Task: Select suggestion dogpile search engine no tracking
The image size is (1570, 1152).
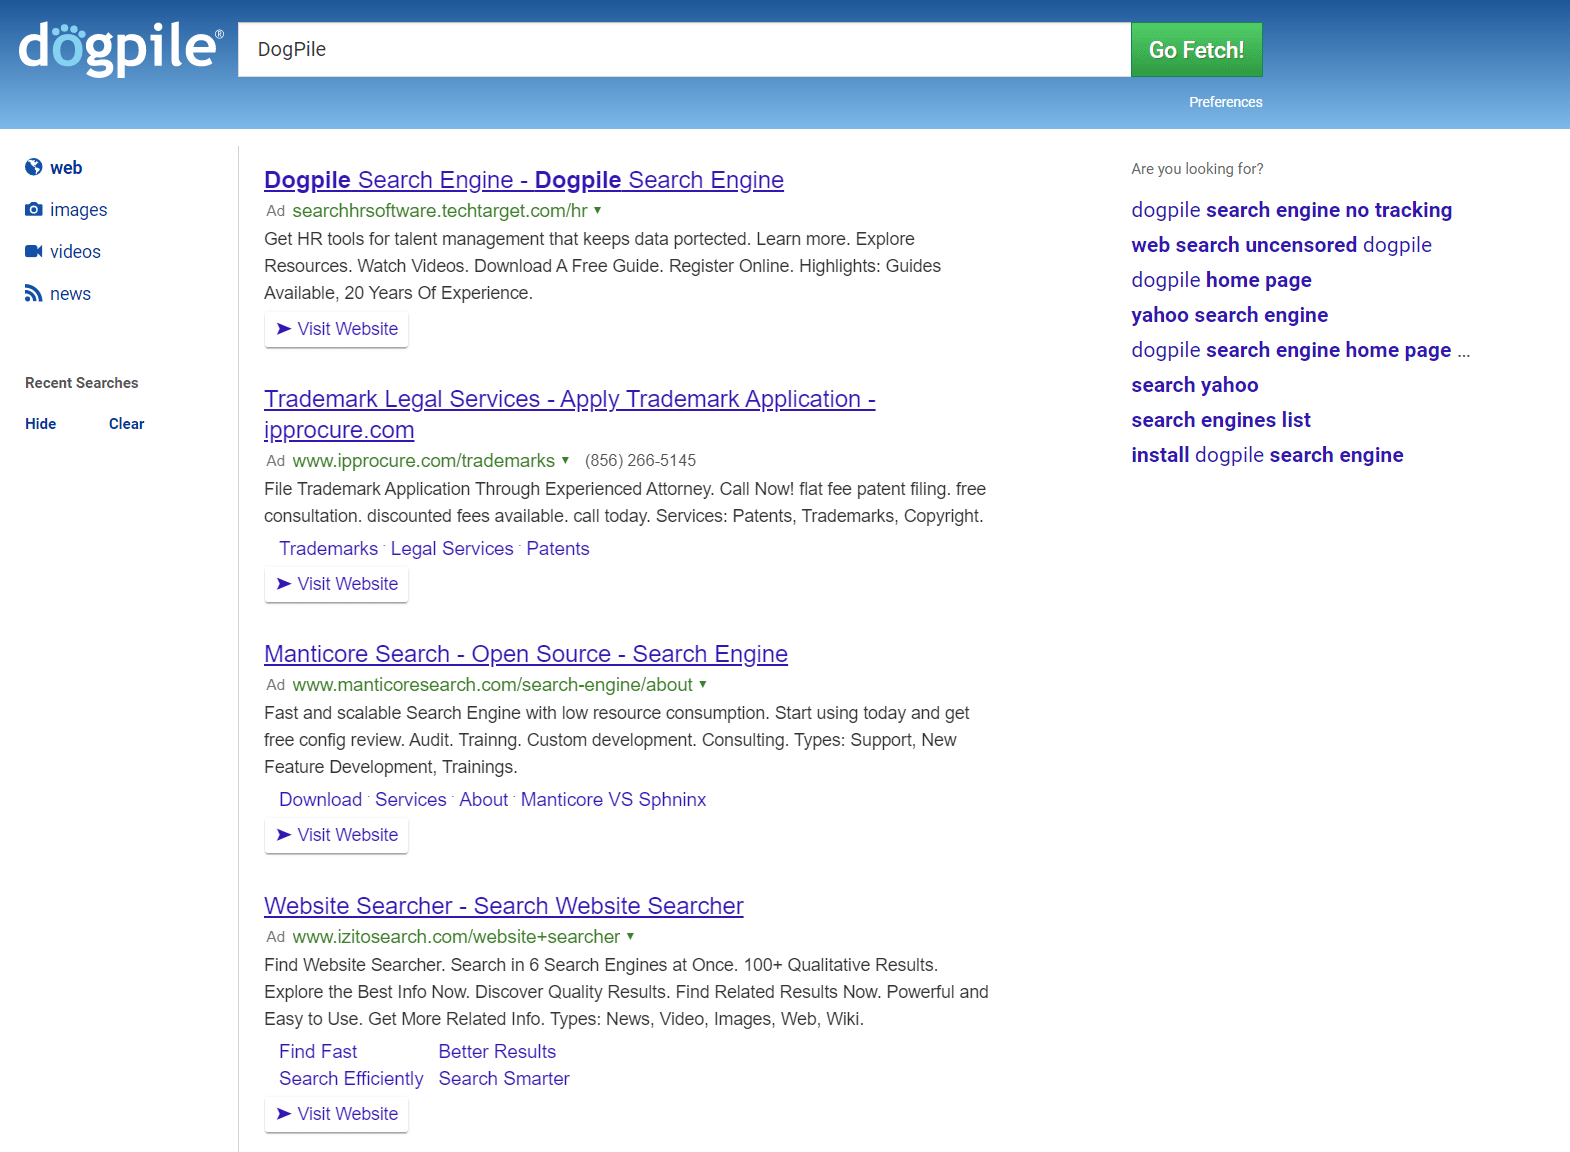Action: [1291, 210]
